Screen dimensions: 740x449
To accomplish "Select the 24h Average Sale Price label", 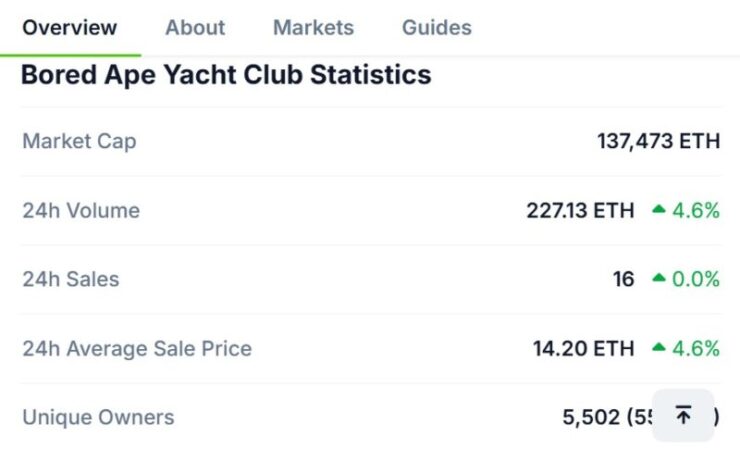I will (137, 349).
